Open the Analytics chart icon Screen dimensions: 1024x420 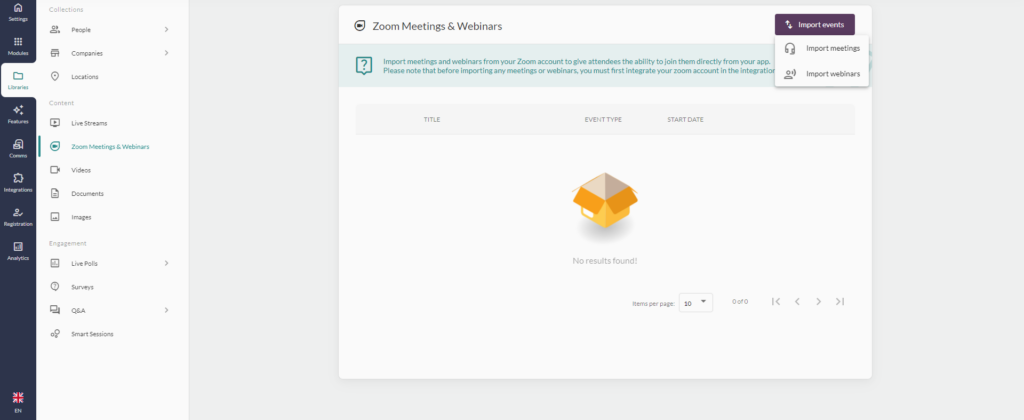[x=18, y=250]
